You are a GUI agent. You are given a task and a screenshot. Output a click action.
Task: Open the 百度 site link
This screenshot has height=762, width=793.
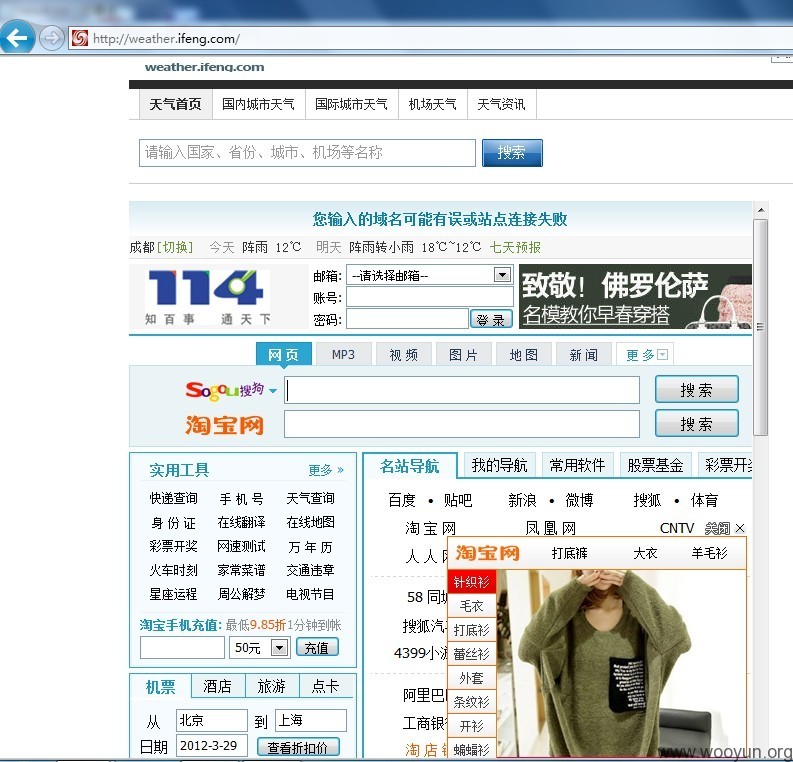pyautogui.click(x=402, y=500)
